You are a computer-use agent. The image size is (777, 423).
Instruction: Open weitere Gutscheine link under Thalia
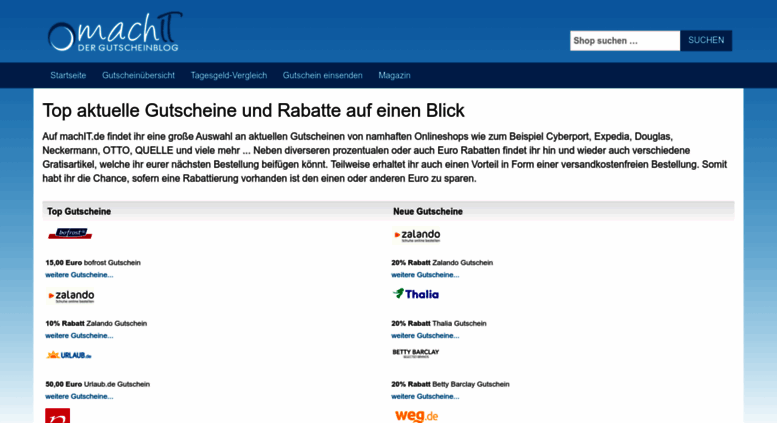pyautogui.click(x=425, y=336)
